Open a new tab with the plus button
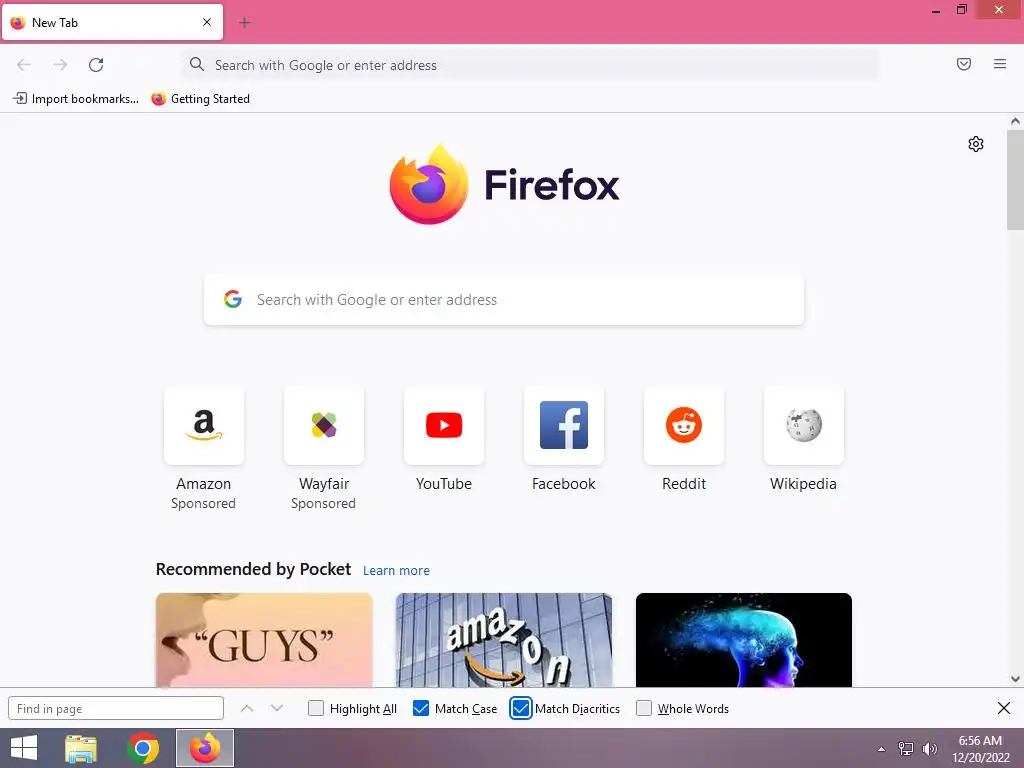The image size is (1024, 768). point(245,23)
